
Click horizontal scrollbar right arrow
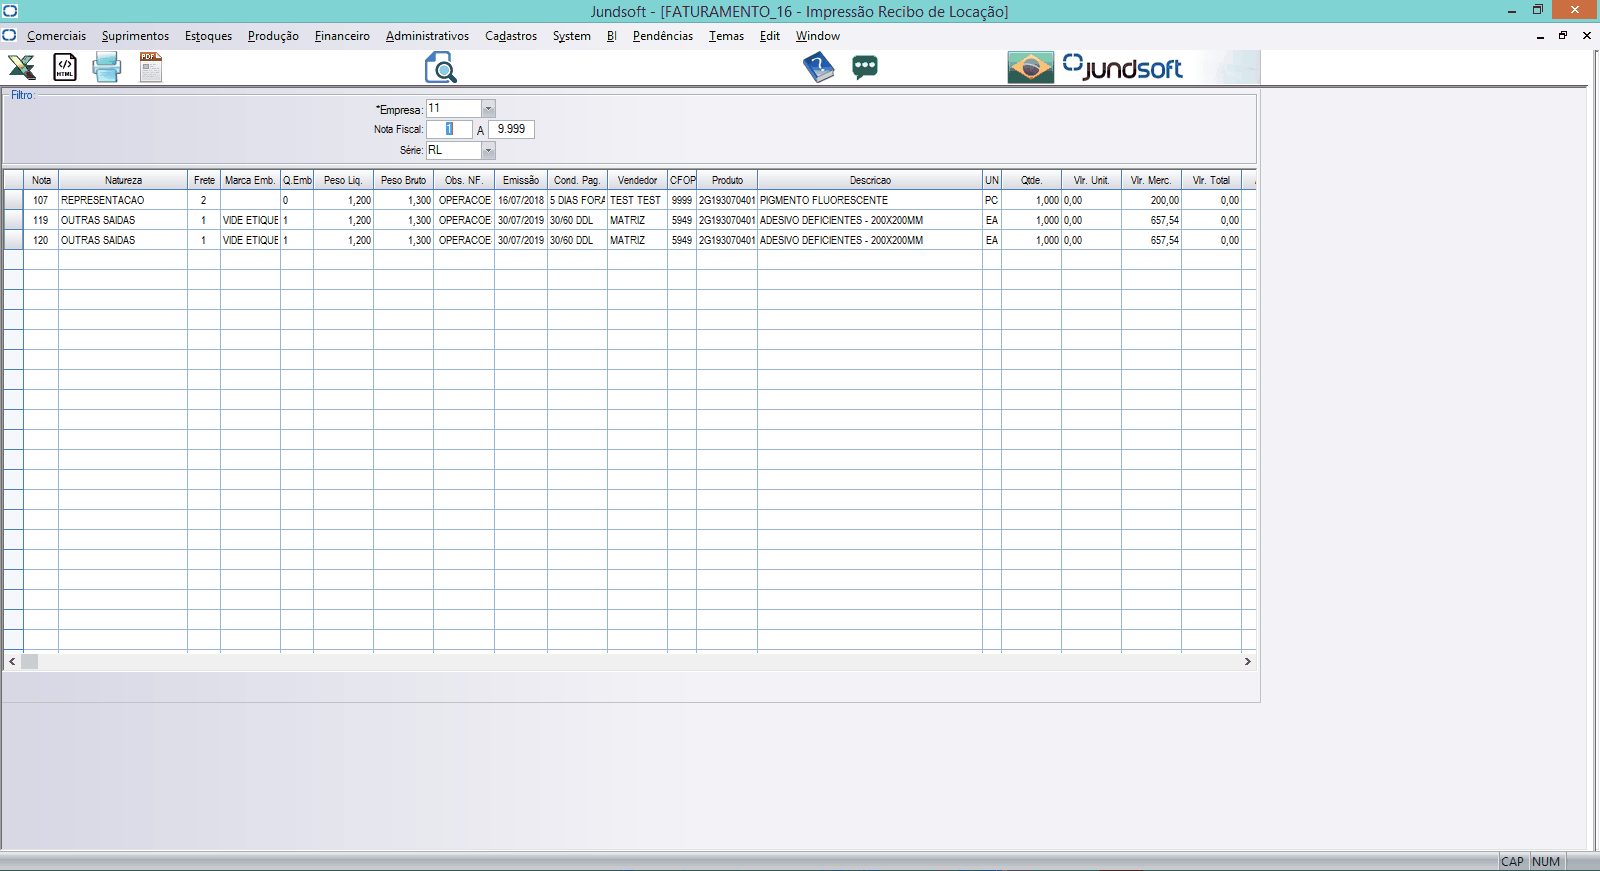click(1247, 661)
